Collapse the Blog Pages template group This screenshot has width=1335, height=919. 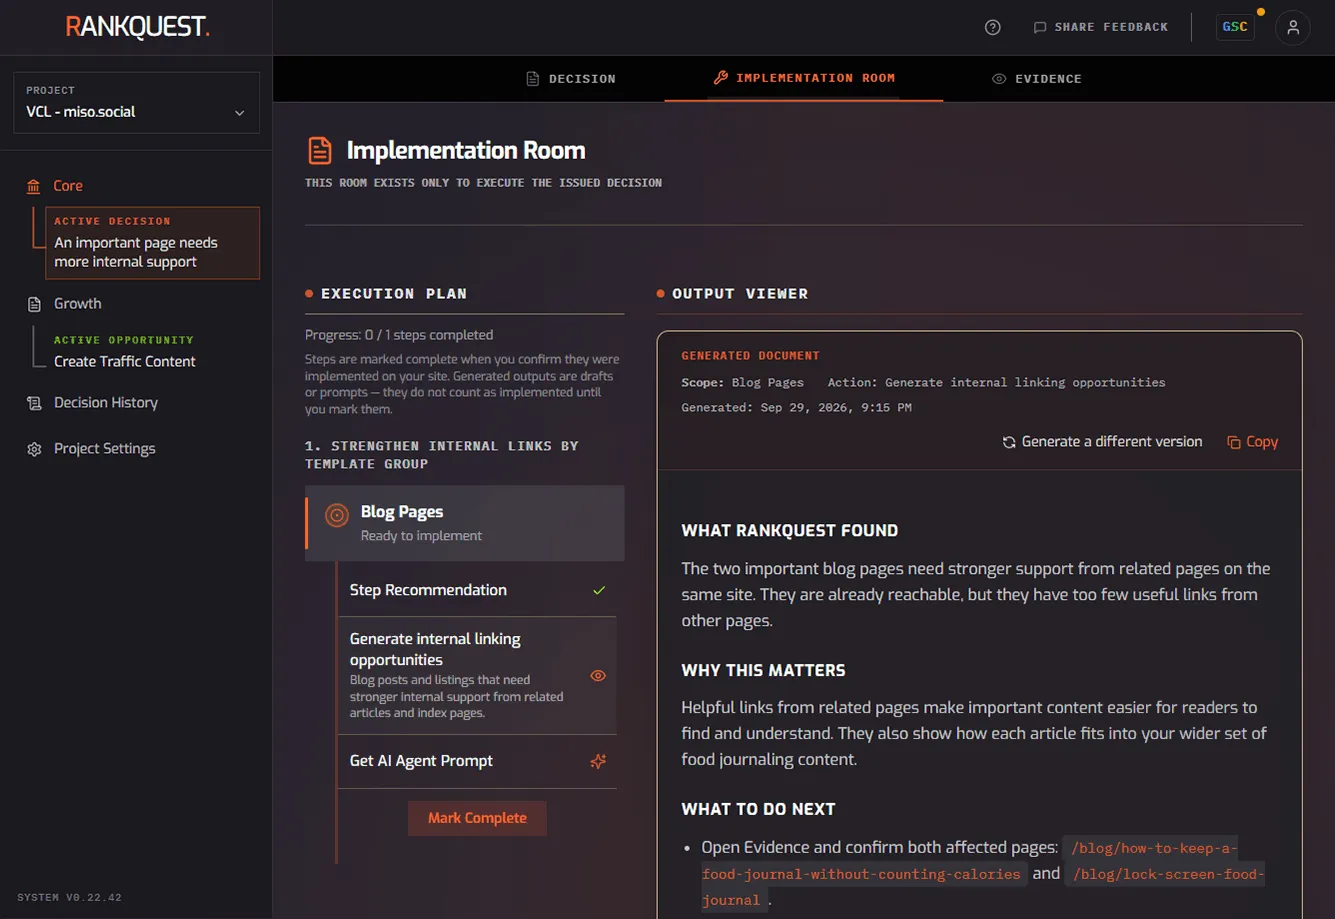[465, 523]
